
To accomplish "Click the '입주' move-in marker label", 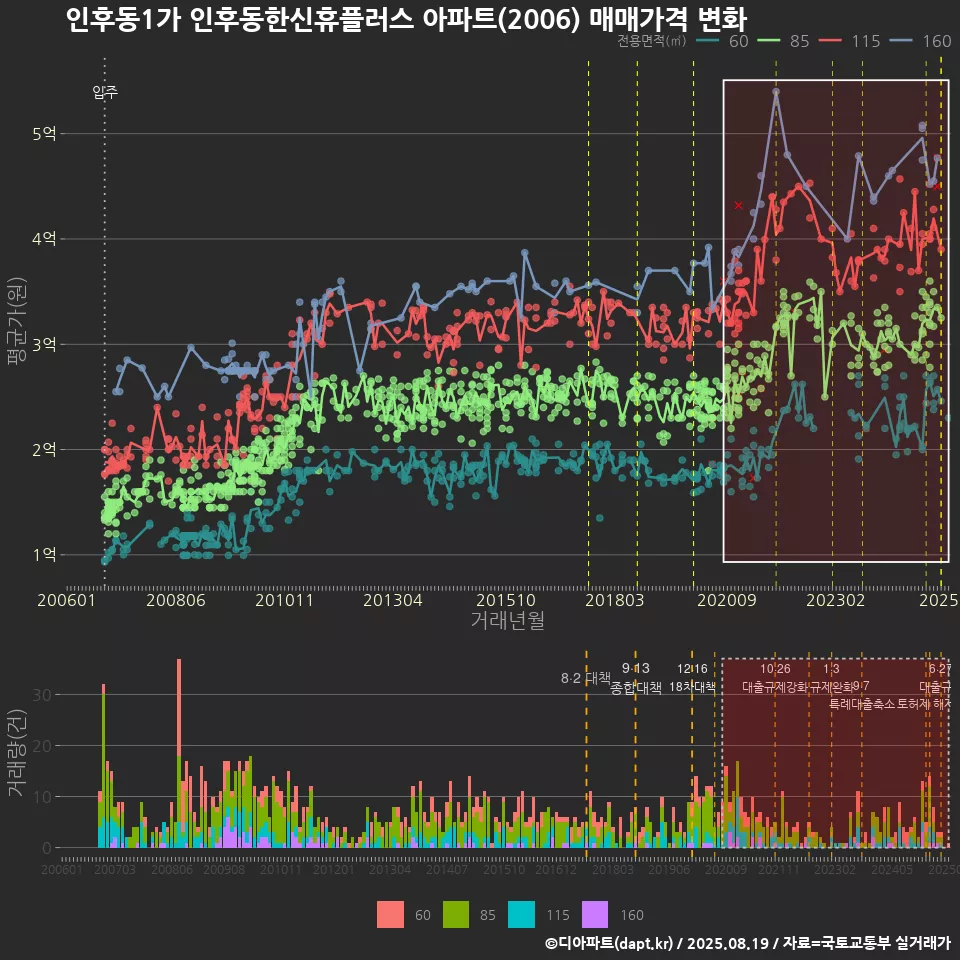I will click(105, 92).
